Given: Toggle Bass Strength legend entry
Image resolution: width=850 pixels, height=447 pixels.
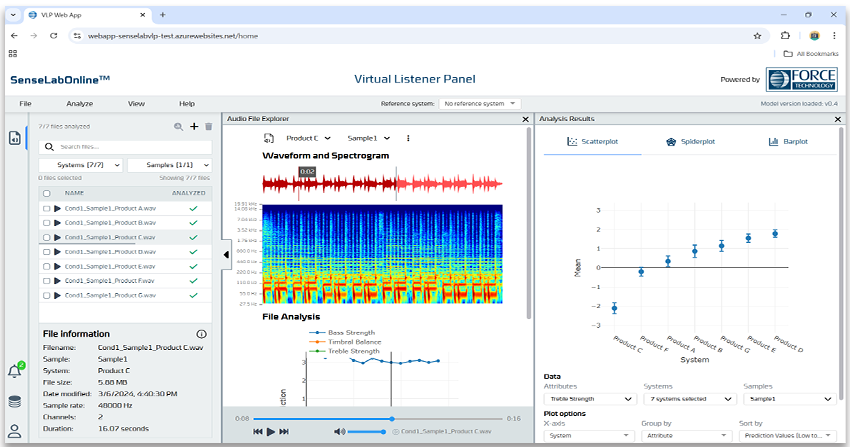Looking at the screenshot, I should click(x=342, y=333).
